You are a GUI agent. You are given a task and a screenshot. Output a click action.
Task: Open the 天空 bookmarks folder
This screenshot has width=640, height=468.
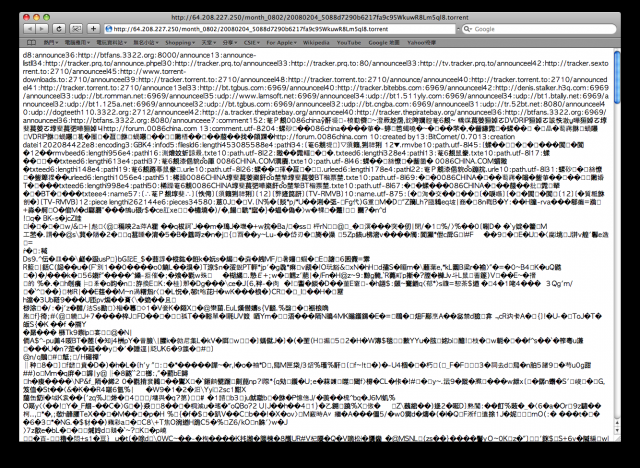click(x=209, y=42)
